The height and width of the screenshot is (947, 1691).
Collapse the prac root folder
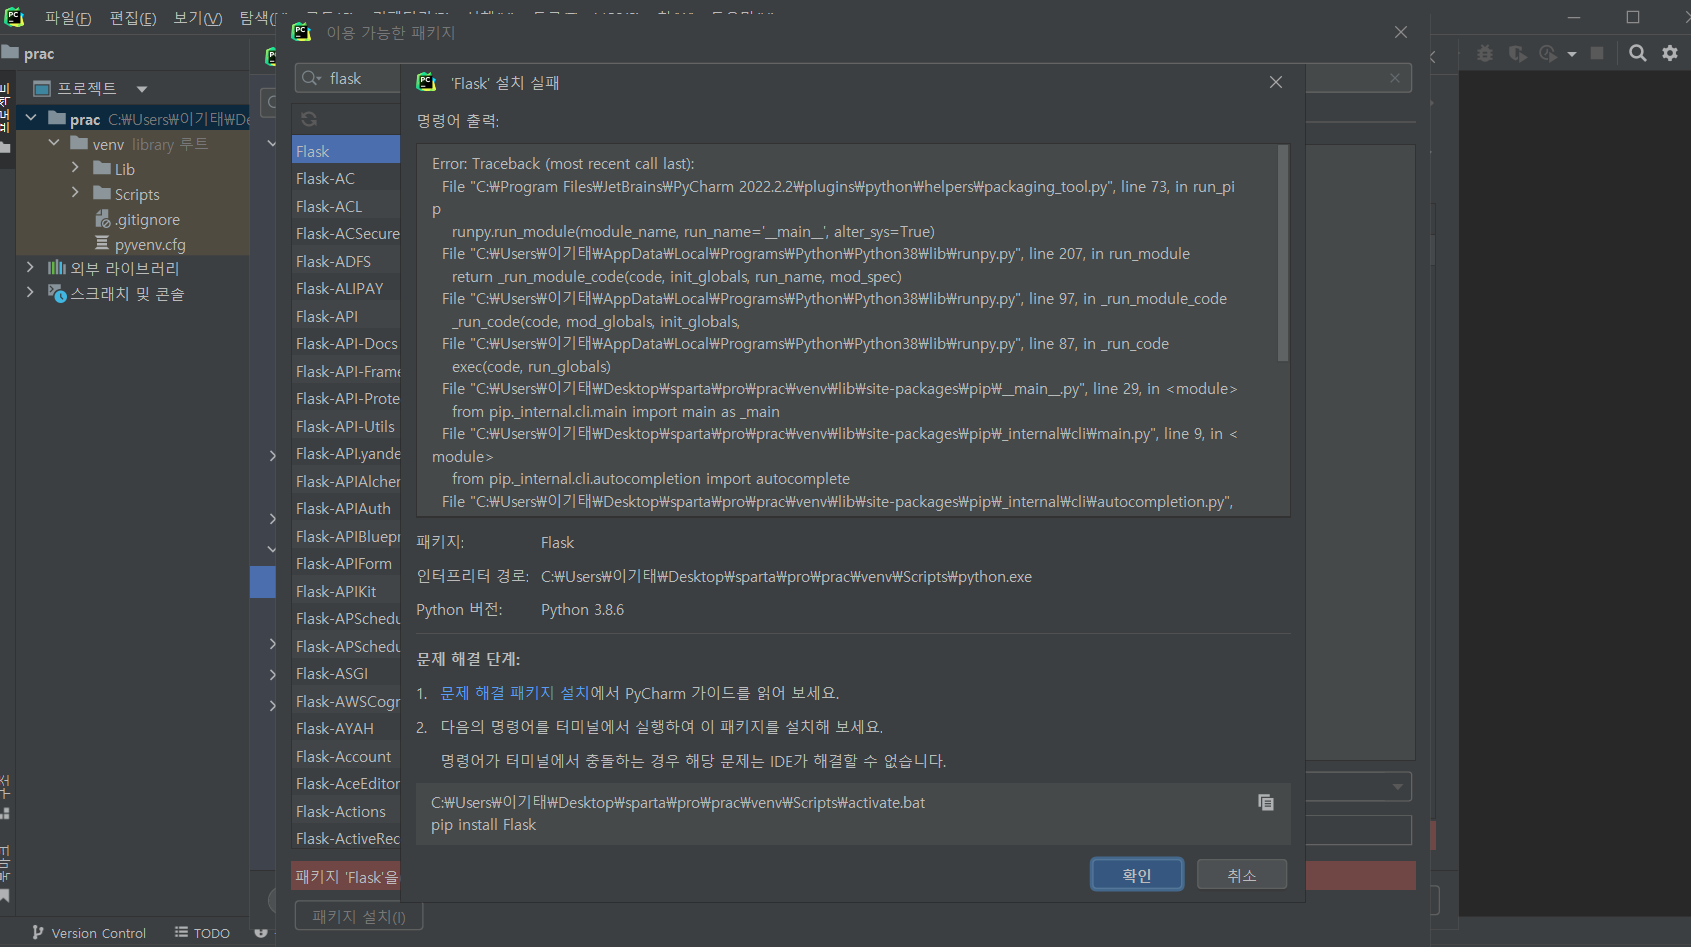point(31,118)
